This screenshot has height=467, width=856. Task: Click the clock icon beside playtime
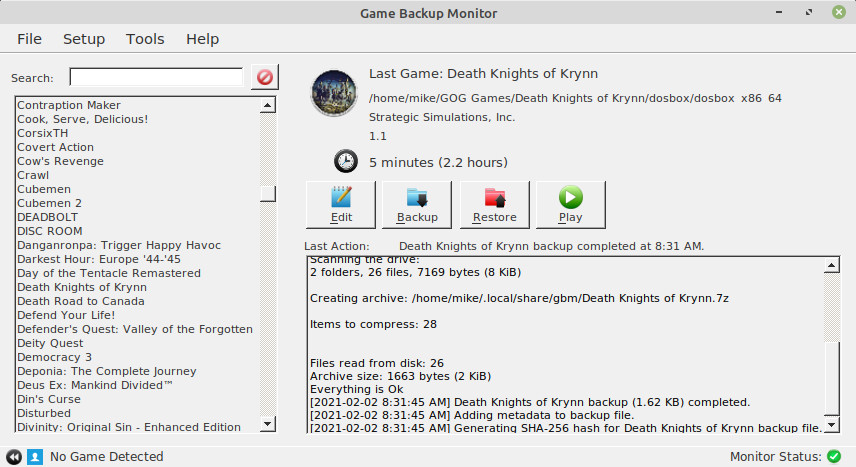click(x=346, y=161)
